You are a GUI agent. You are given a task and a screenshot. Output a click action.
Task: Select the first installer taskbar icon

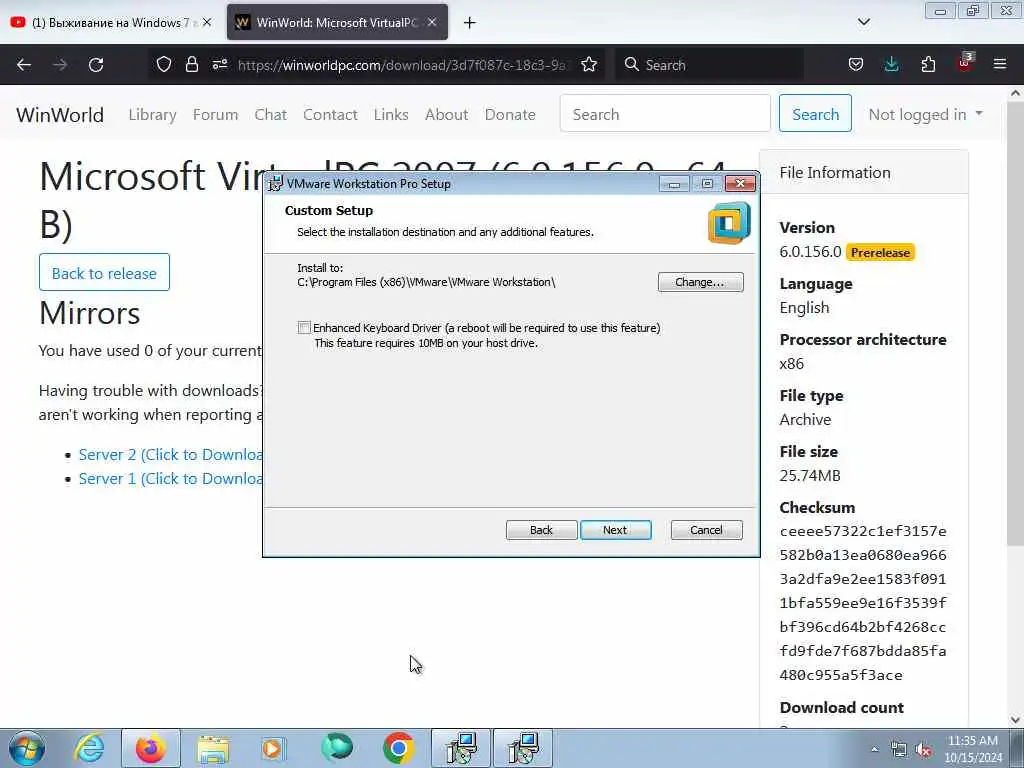pyautogui.click(x=461, y=748)
